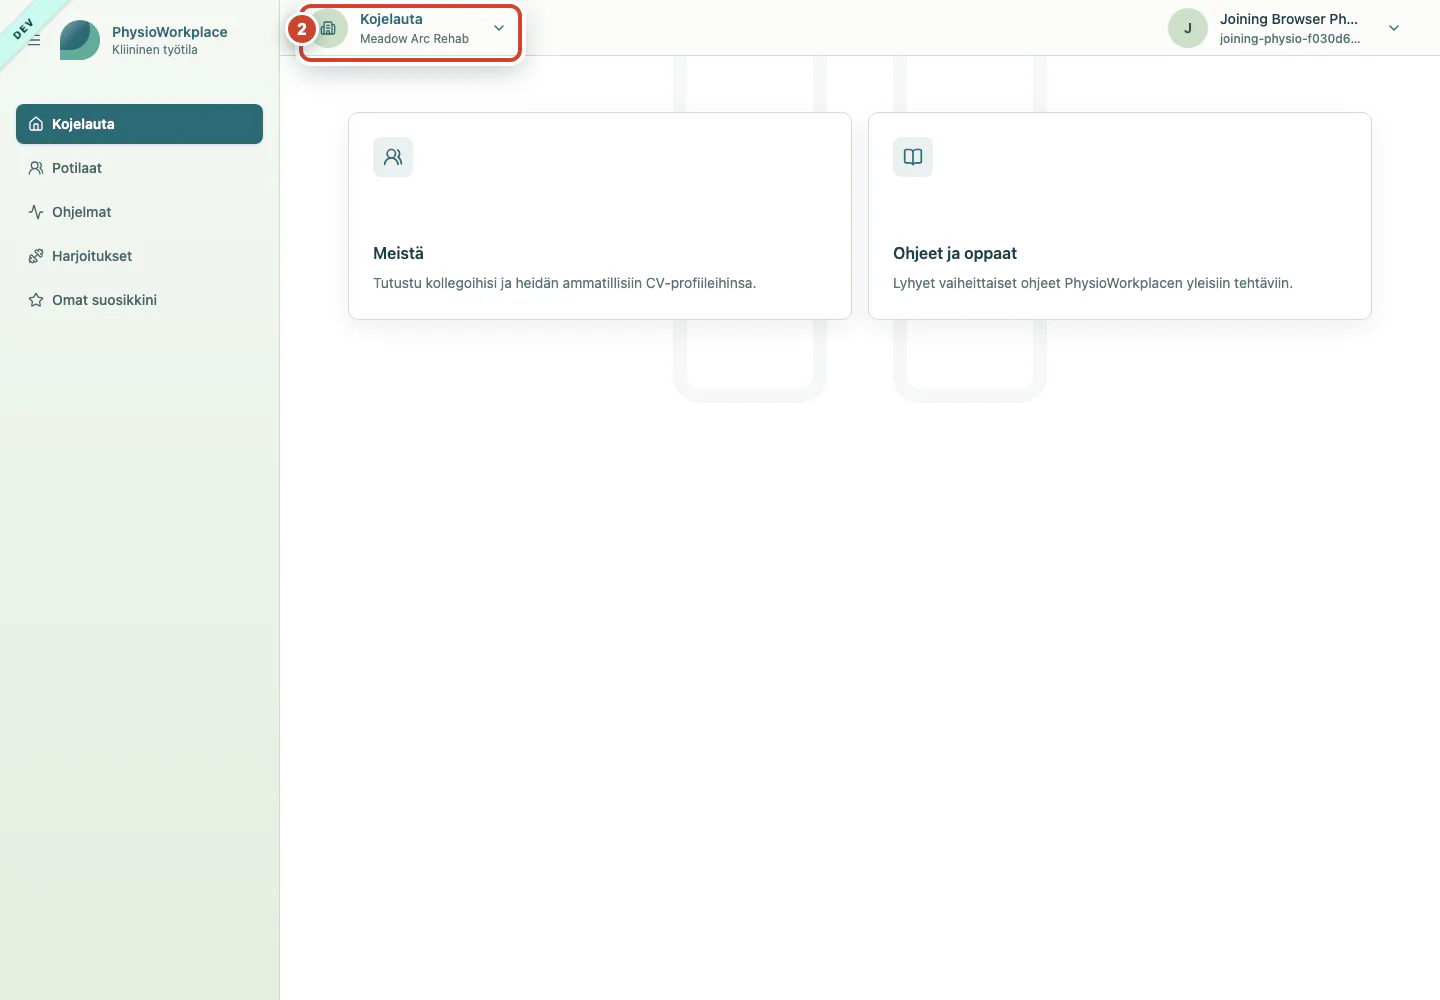1440x1000 pixels.
Task: Click the Omat suosikkini star icon
Action: tap(36, 300)
